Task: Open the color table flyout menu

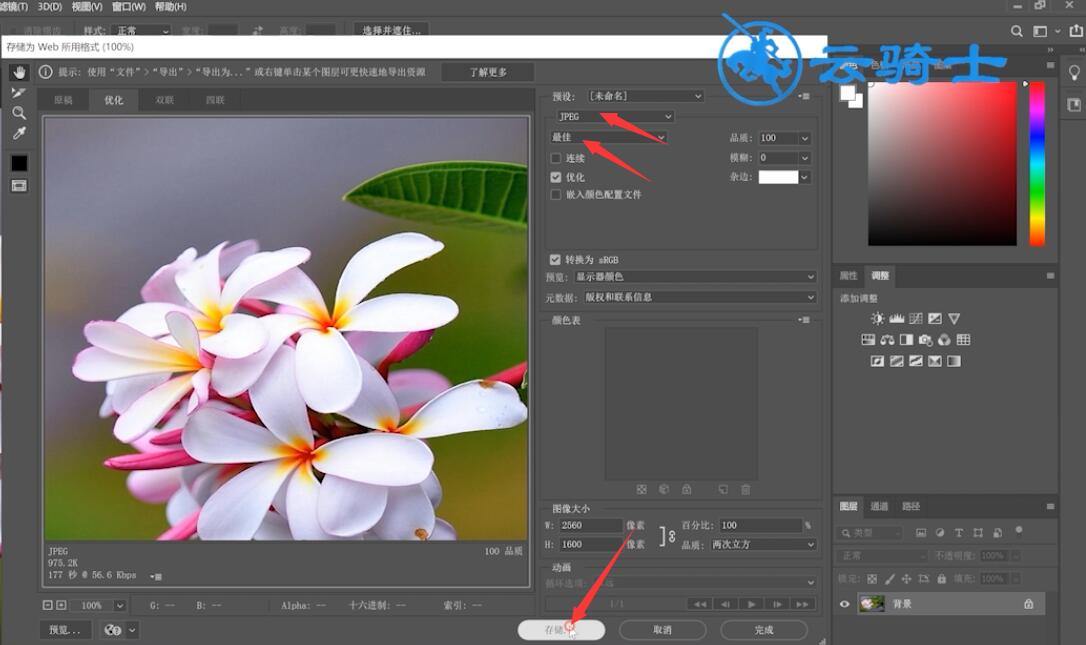Action: [804, 320]
